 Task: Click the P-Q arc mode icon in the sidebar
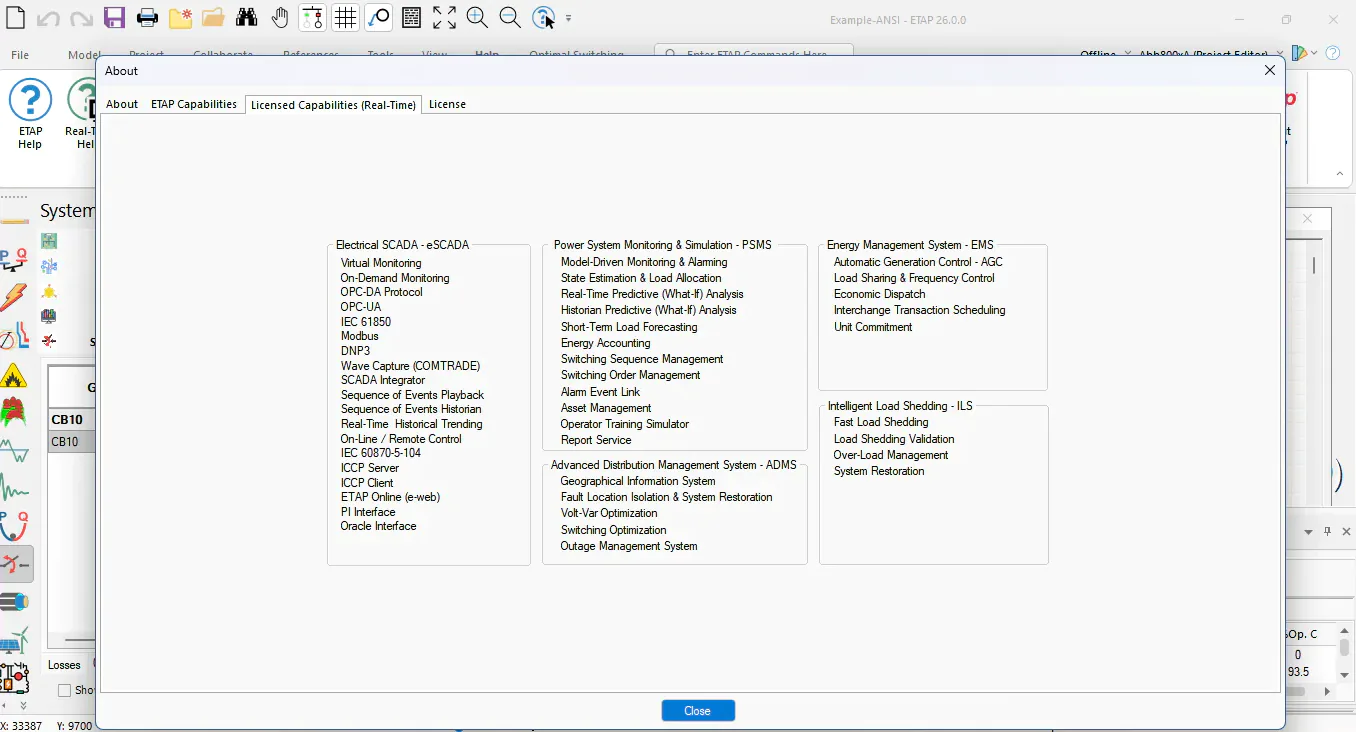pos(14,526)
